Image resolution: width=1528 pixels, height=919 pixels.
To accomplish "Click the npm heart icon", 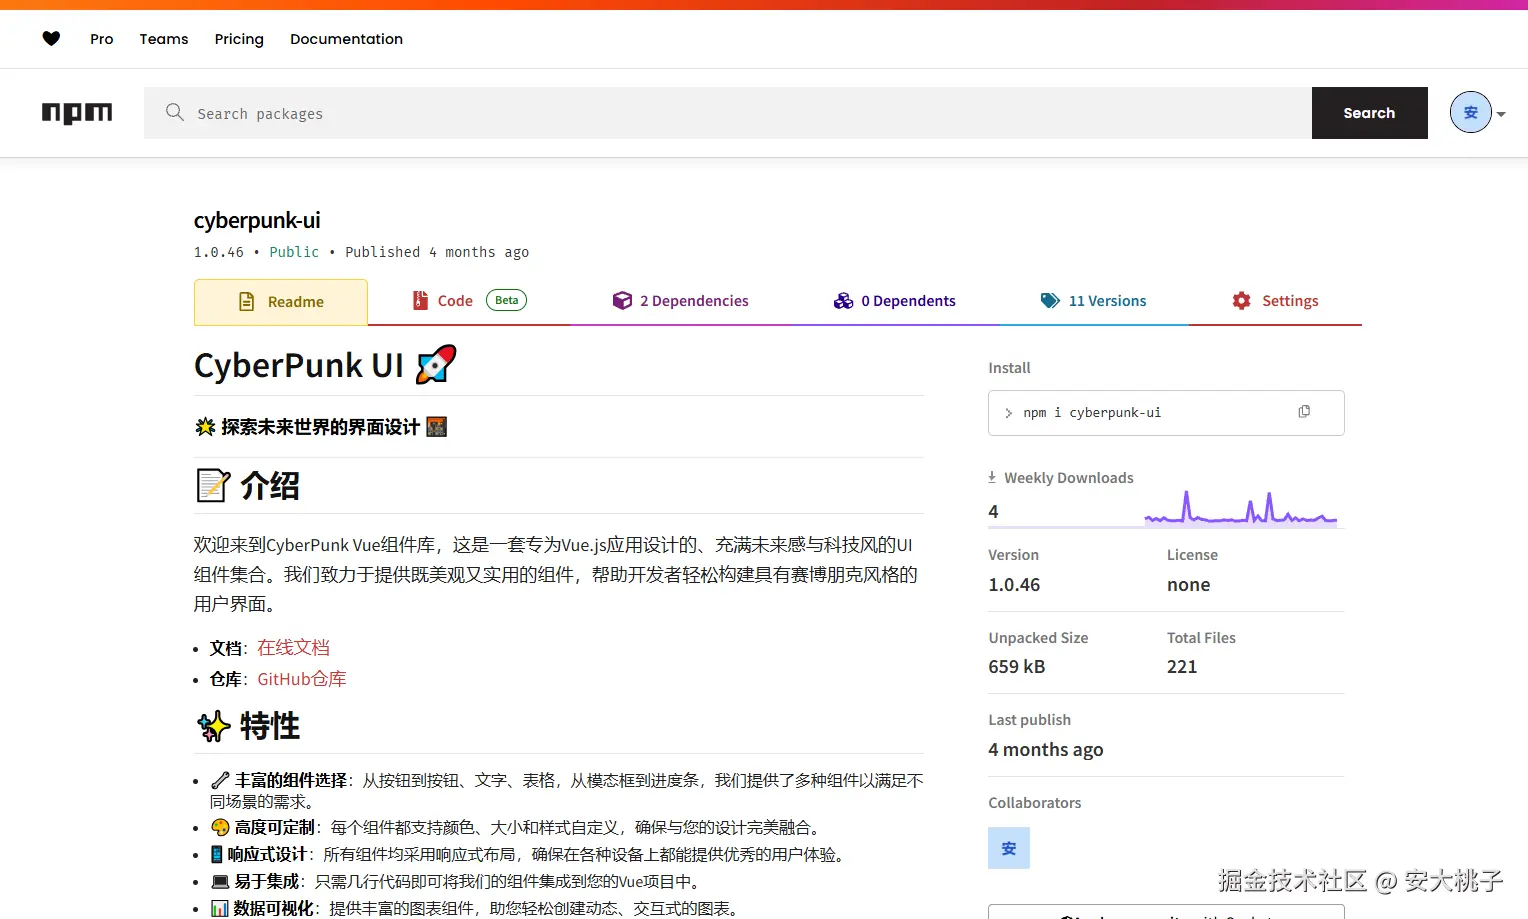I will (x=51, y=38).
